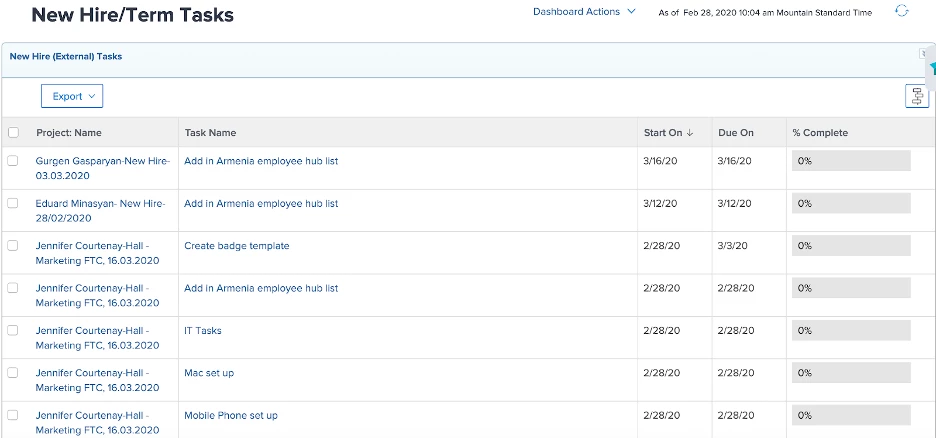This screenshot has height=438, width=936.
Task: Open New Hire (External) Tasks report title
Action: pos(66,57)
